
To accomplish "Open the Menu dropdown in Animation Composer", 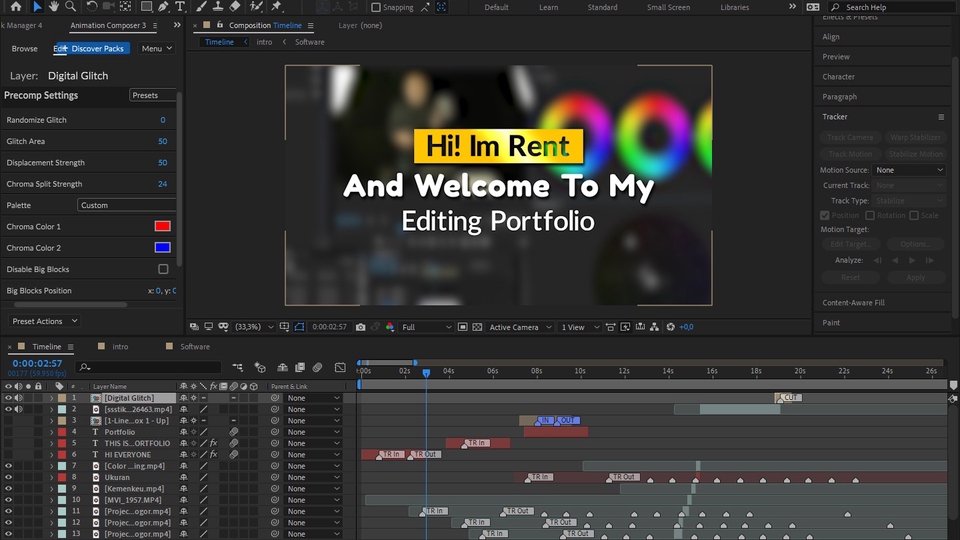I will pyautogui.click(x=157, y=48).
